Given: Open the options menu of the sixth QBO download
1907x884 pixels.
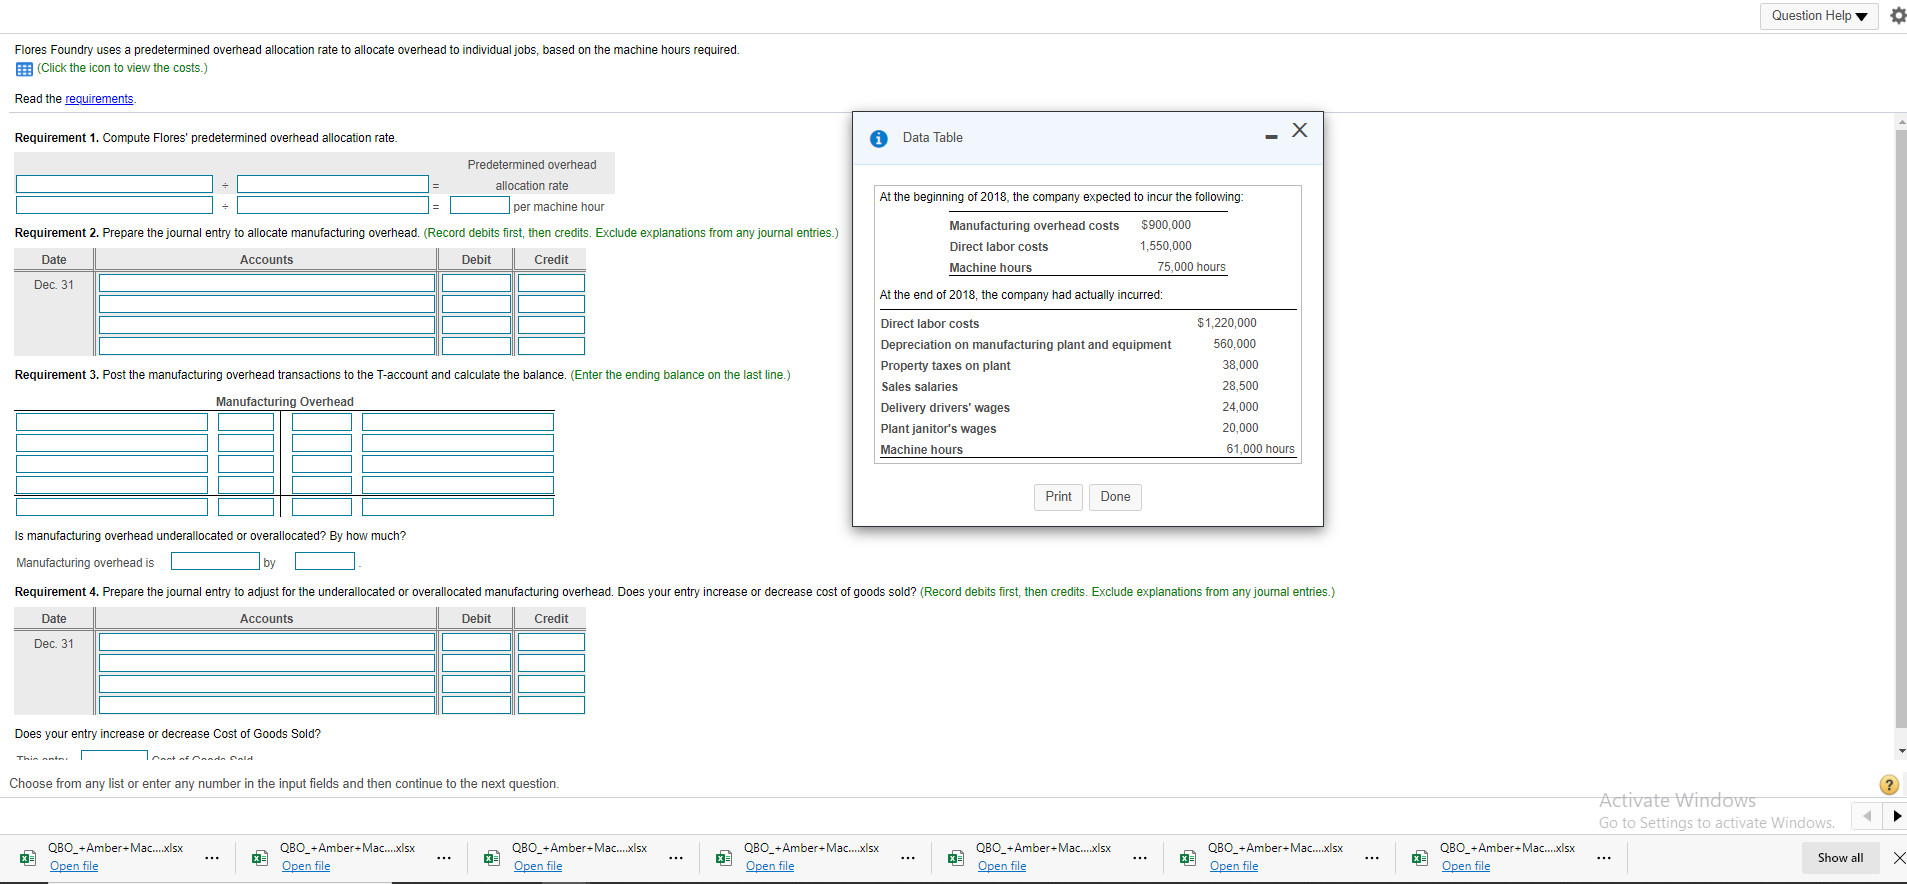Looking at the screenshot, I should click(x=1372, y=858).
